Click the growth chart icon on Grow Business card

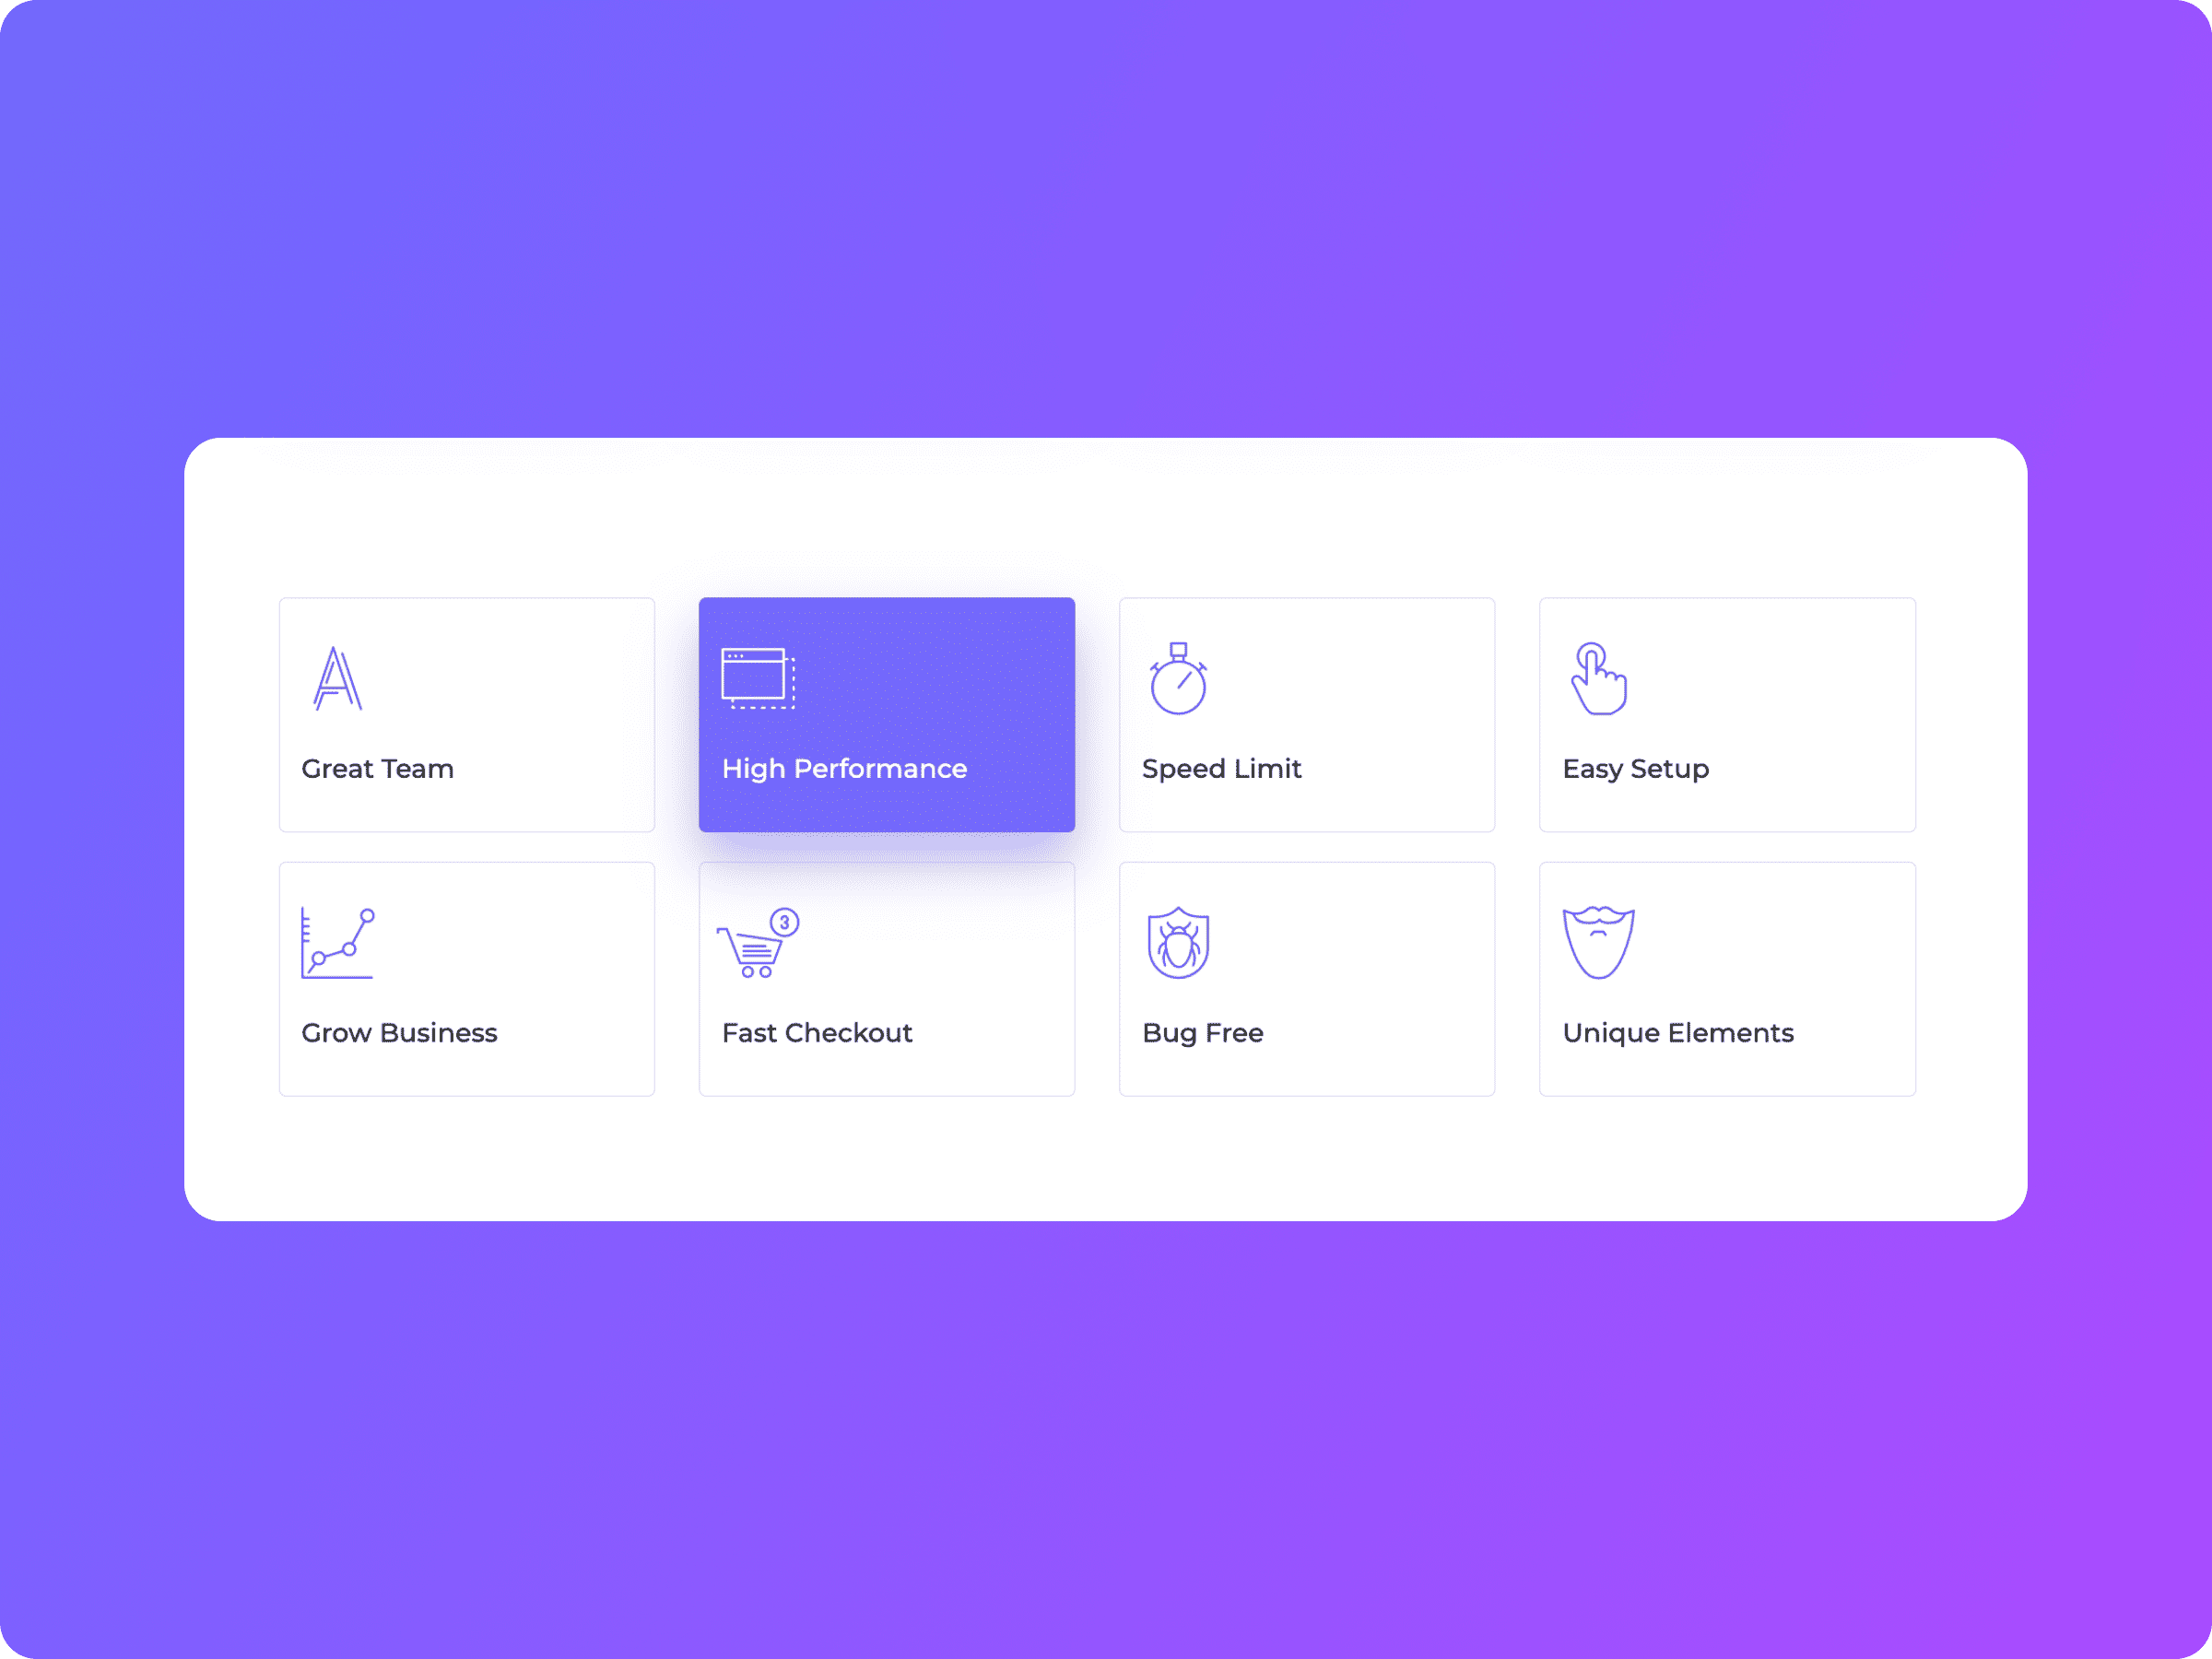coord(338,943)
